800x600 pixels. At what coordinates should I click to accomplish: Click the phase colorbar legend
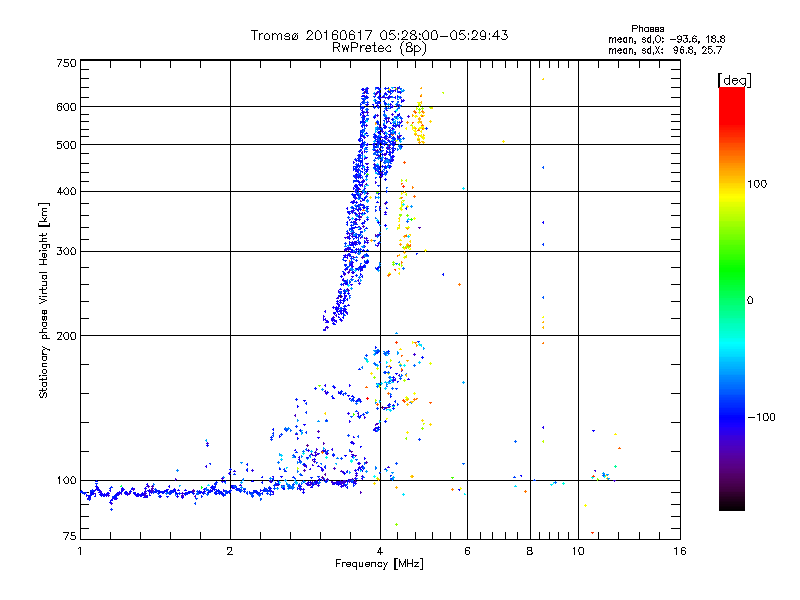pyautogui.click(x=732, y=298)
